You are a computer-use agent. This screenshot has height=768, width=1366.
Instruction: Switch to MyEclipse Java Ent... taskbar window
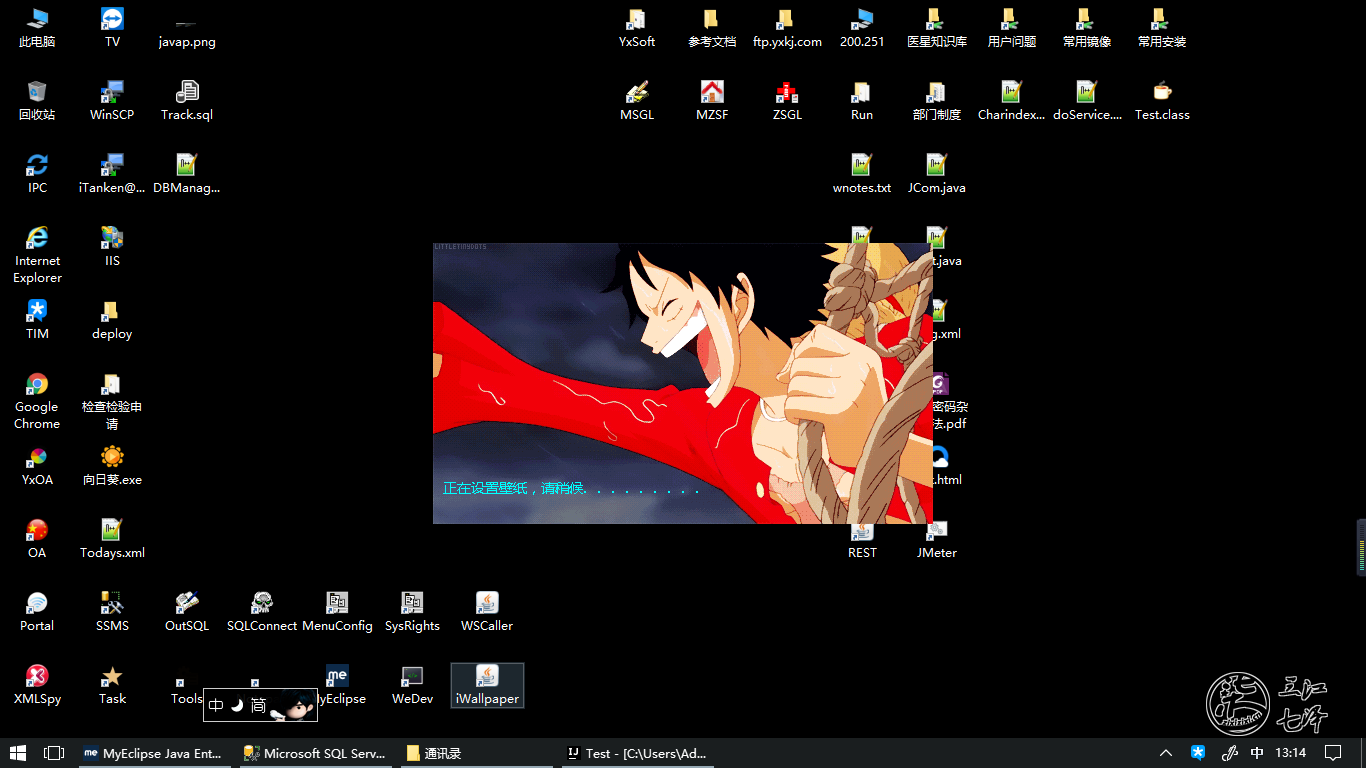[155, 753]
